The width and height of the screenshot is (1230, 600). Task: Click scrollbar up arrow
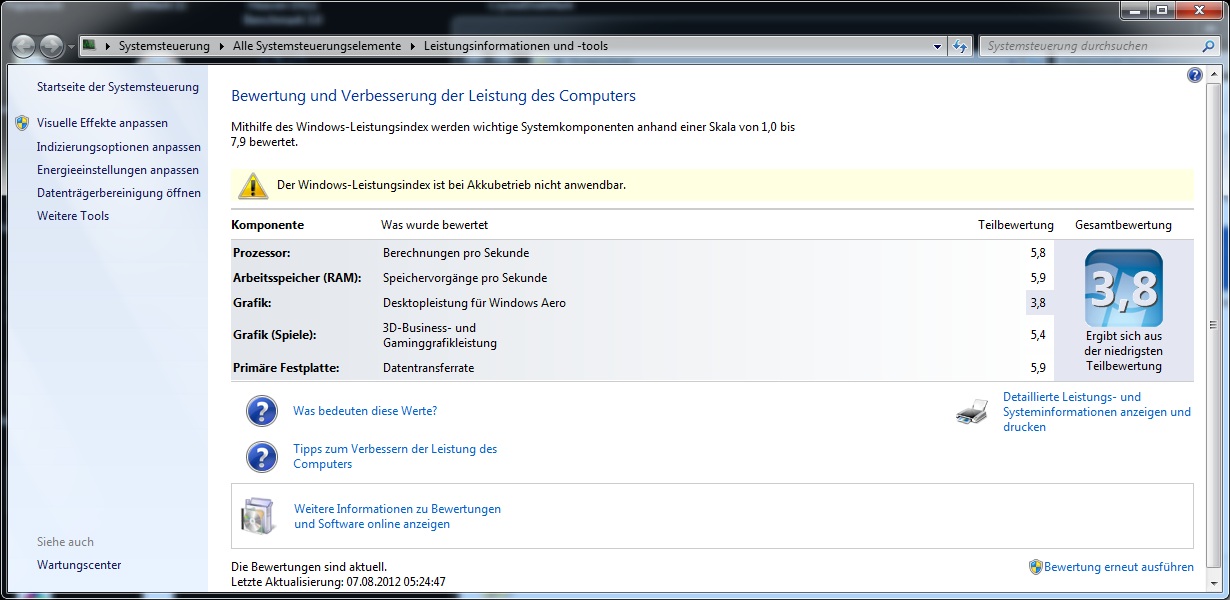pyautogui.click(x=1213, y=73)
